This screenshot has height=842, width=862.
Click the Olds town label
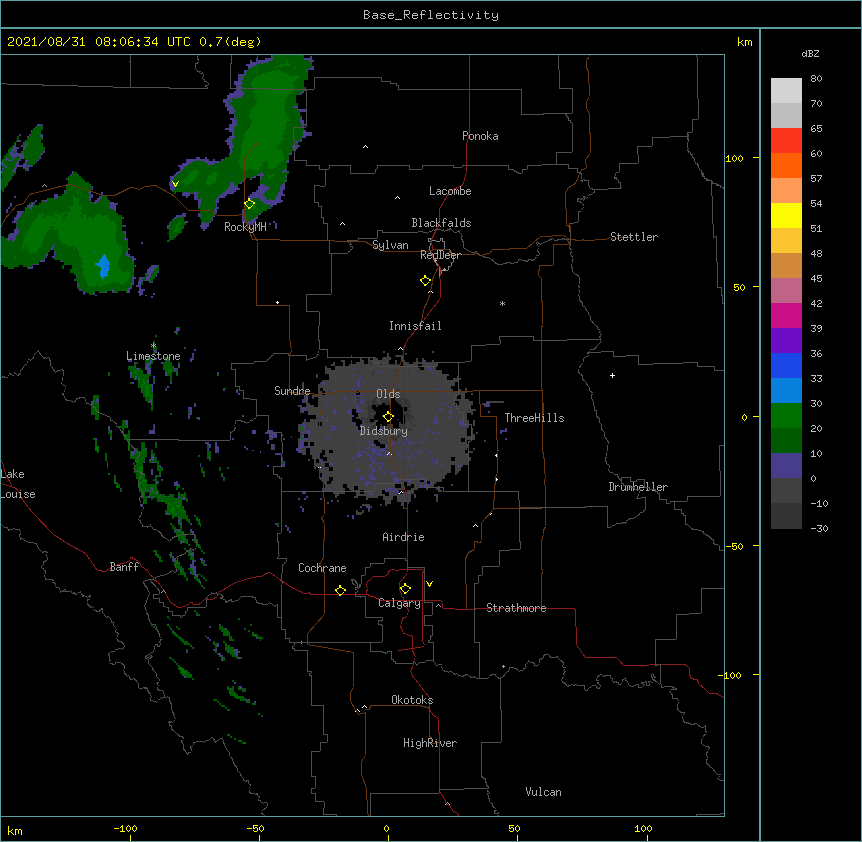(388, 394)
